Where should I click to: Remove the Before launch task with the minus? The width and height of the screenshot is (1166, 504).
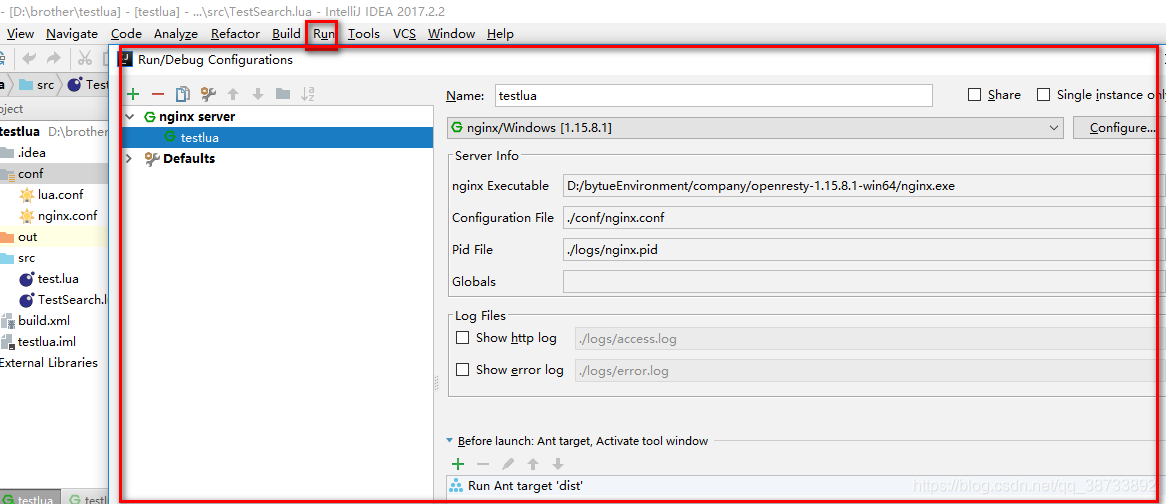point(483,464)
